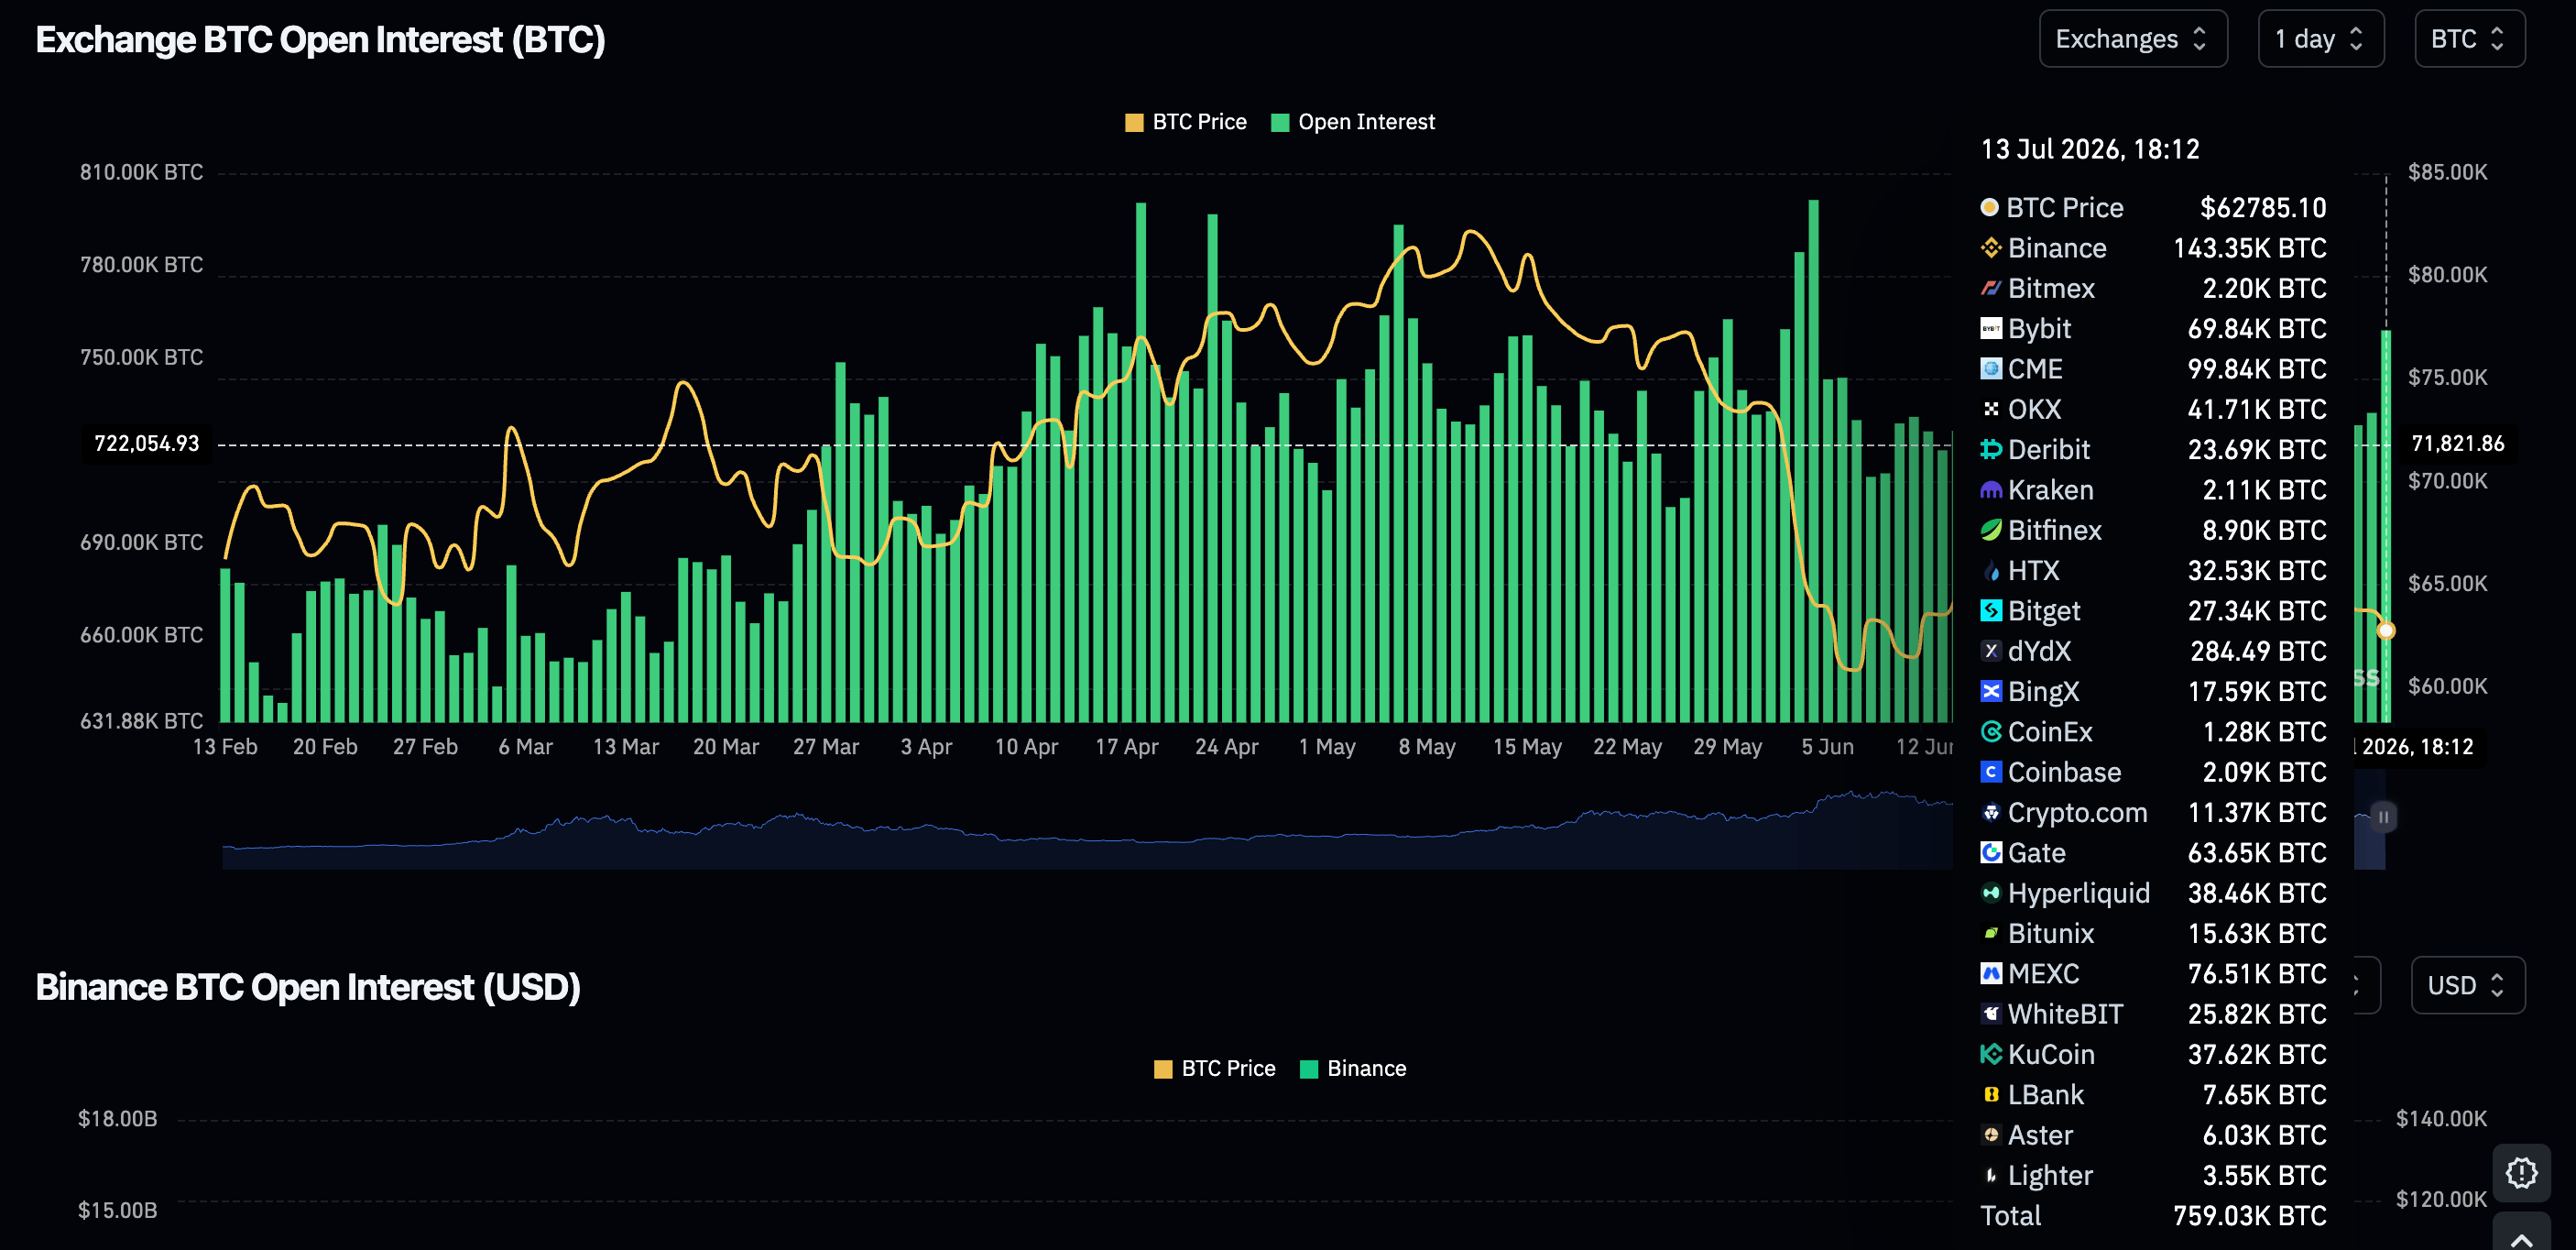
Task: Click the Aster logo icon
Action: (x=1990, y=1135)
